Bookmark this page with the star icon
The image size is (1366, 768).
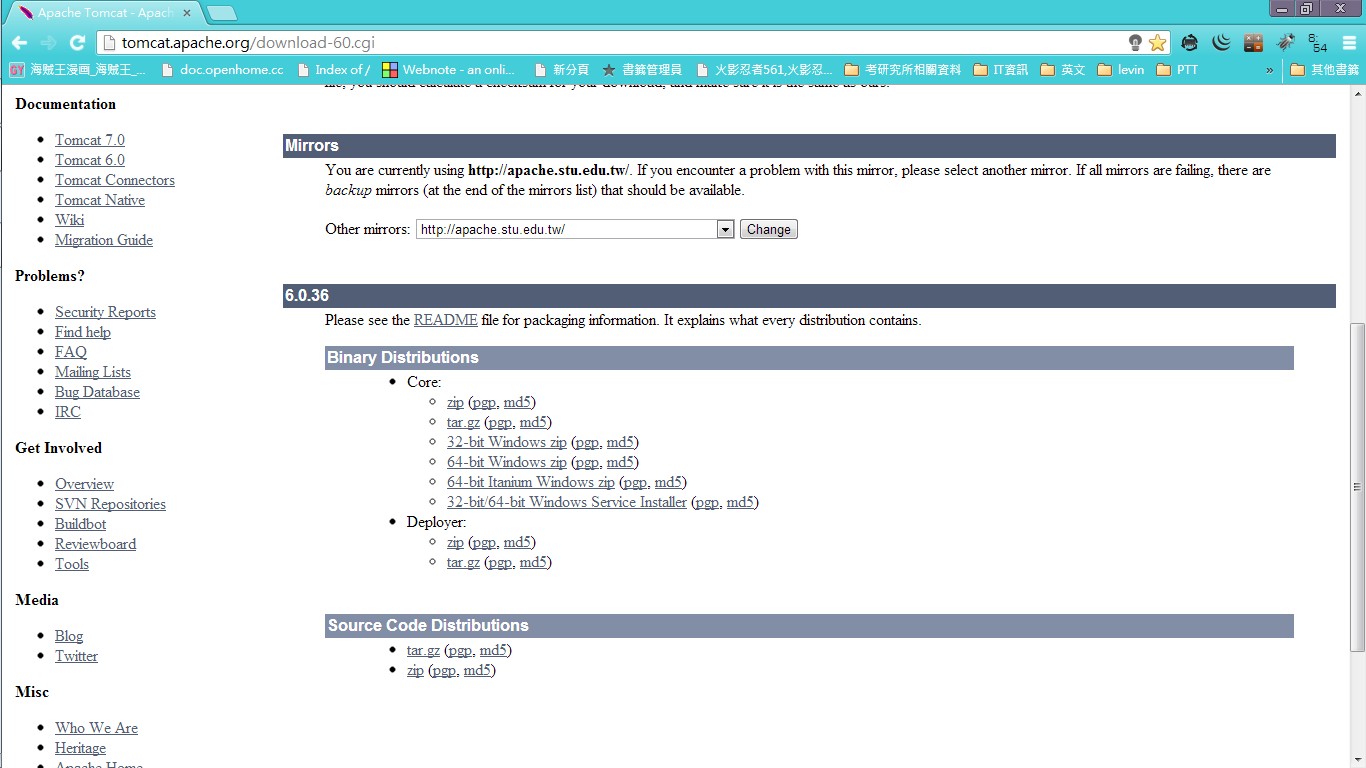coord(1157,43)
